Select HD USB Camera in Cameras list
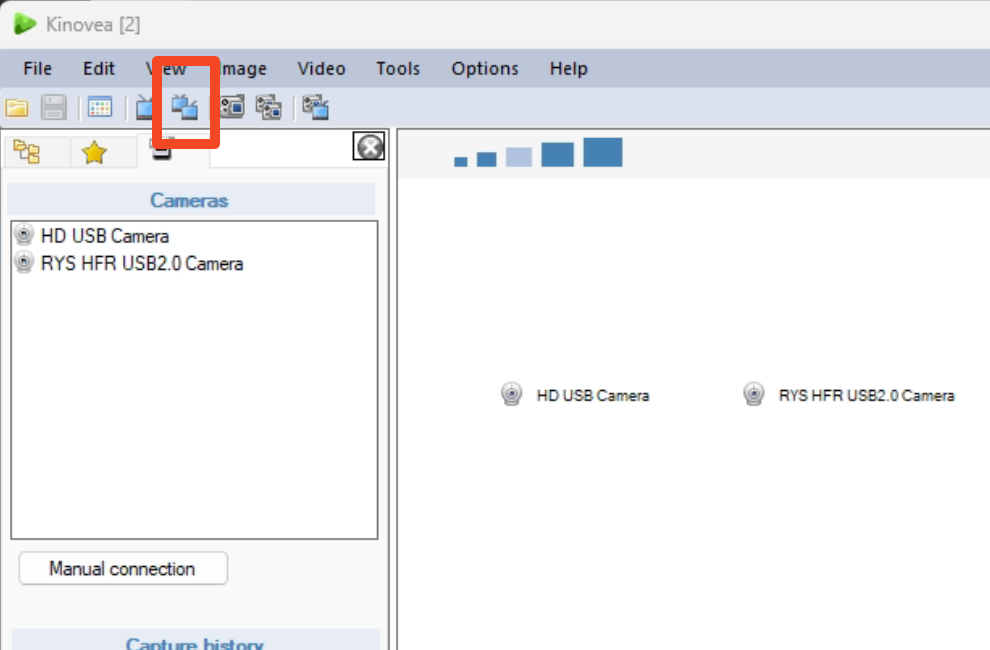This screenshot has width=990, height=650. [104, 236]
